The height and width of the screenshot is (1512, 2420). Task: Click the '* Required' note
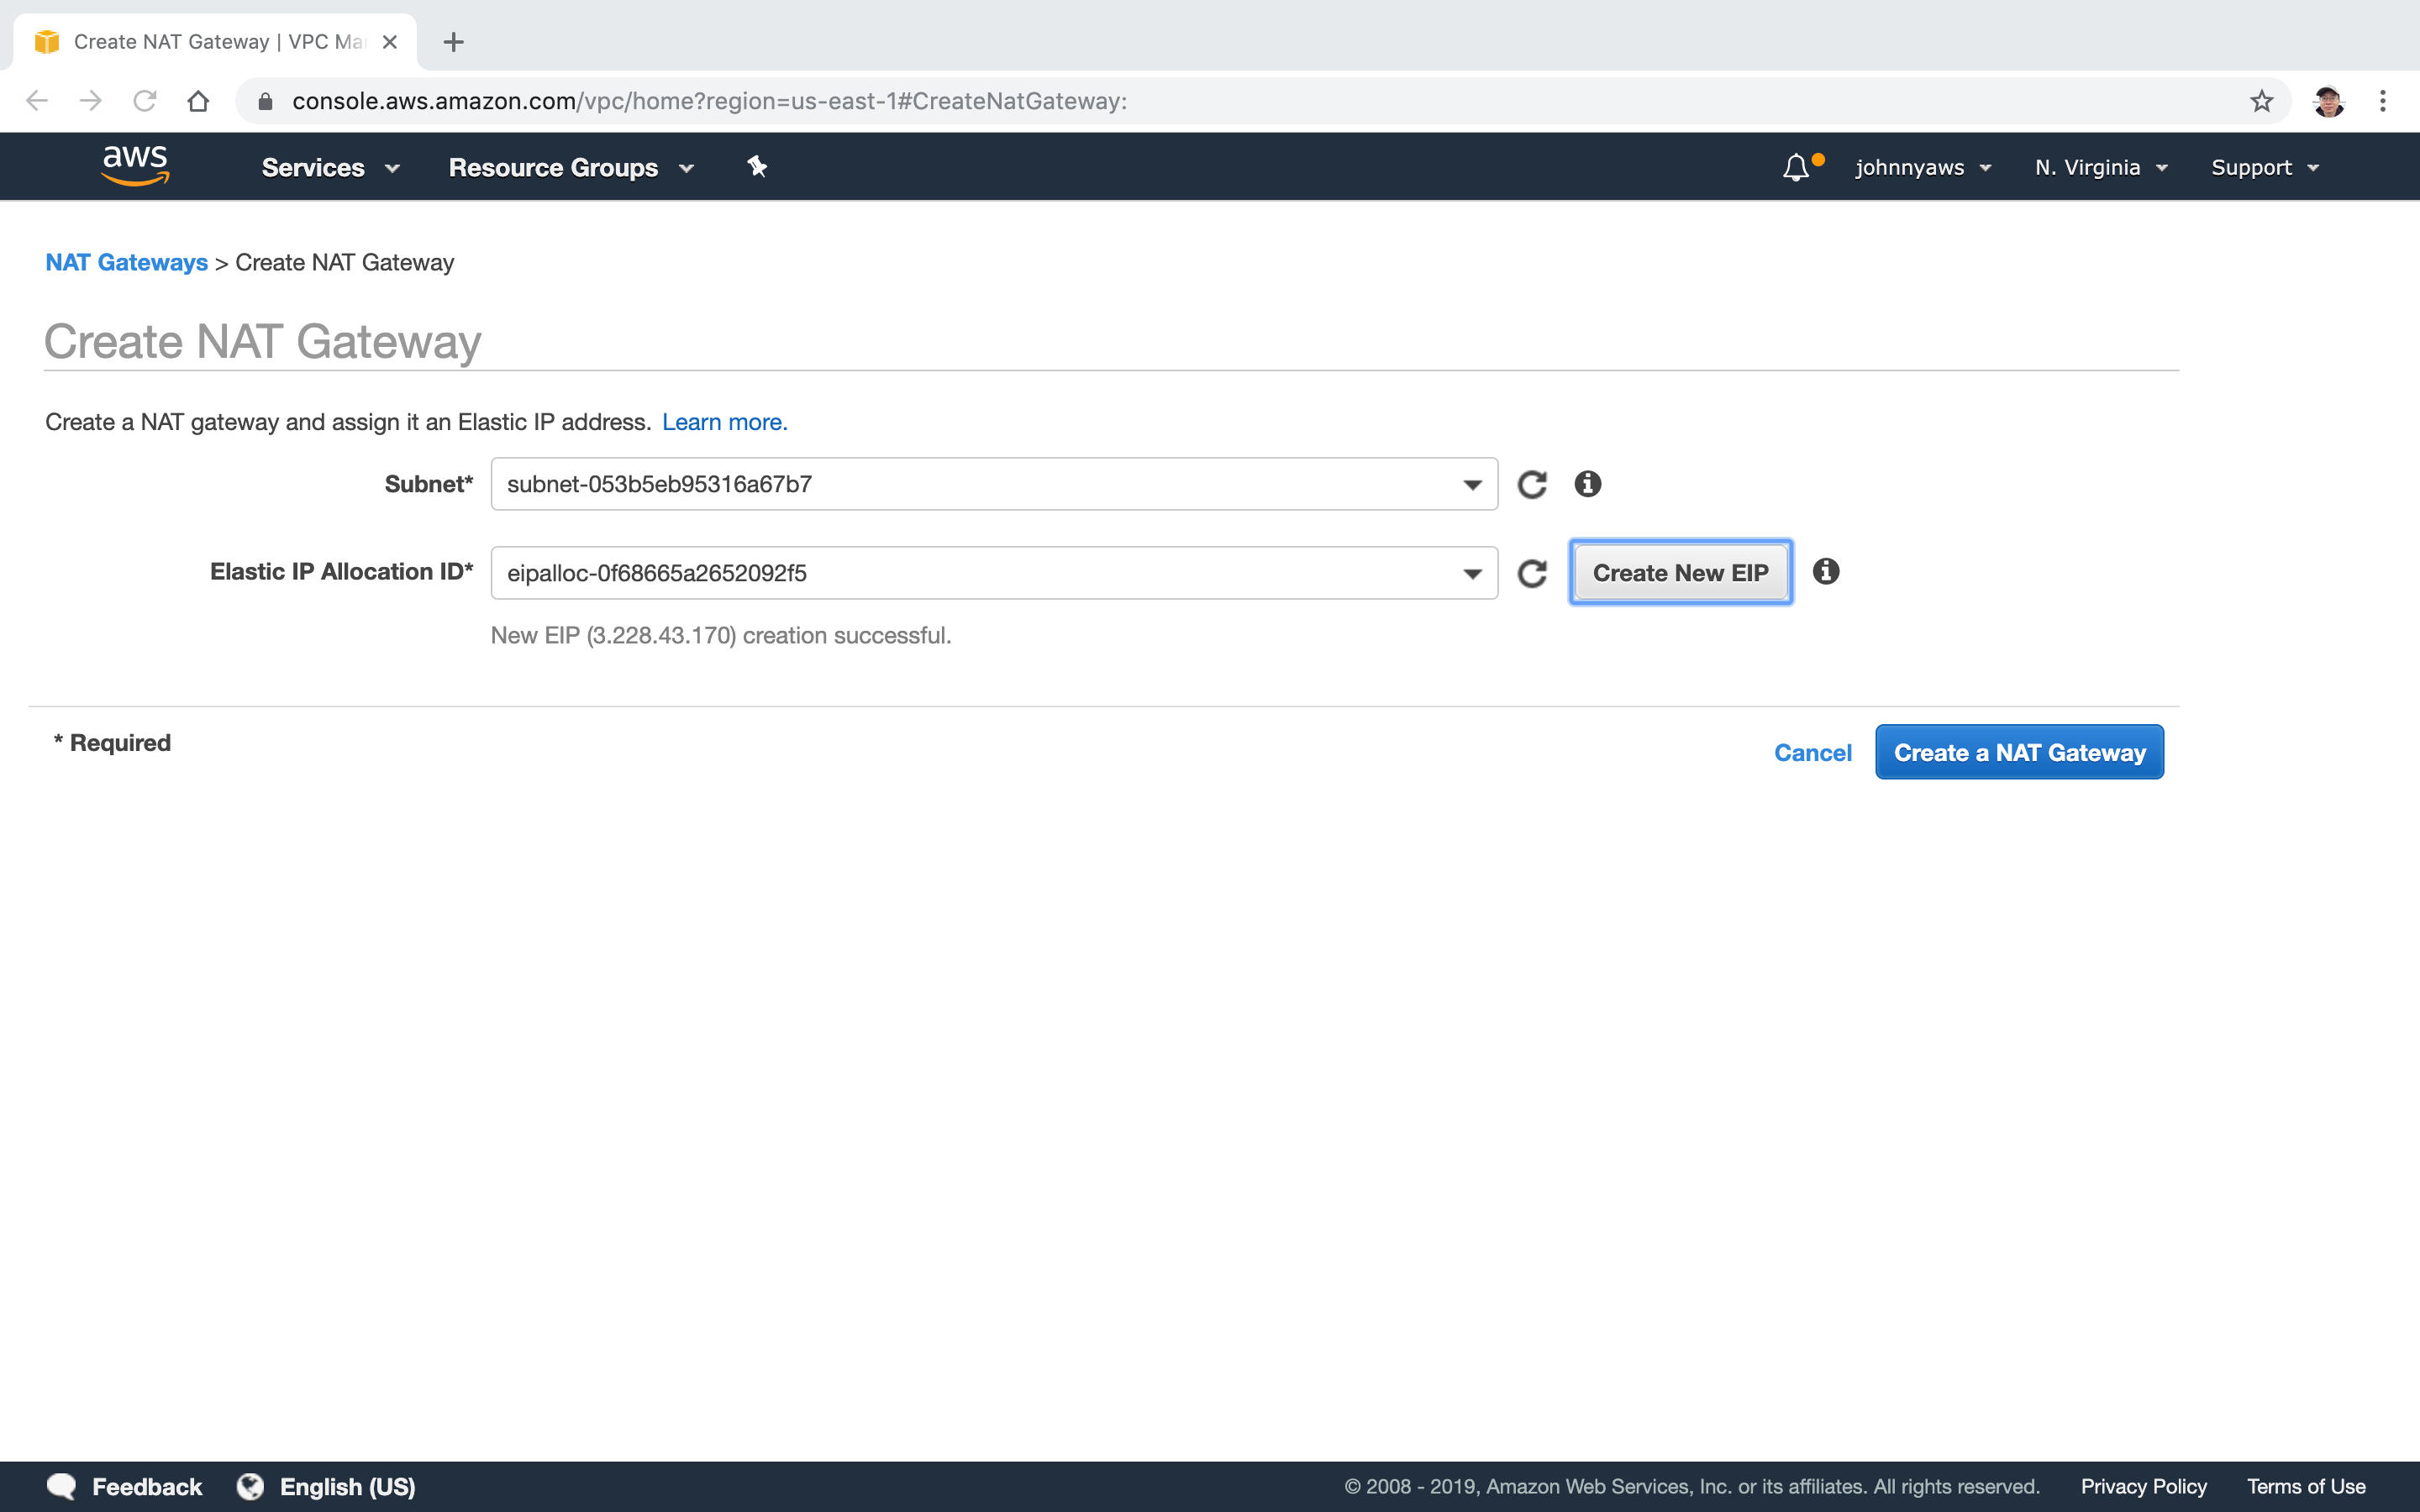[x=112, y=742]
